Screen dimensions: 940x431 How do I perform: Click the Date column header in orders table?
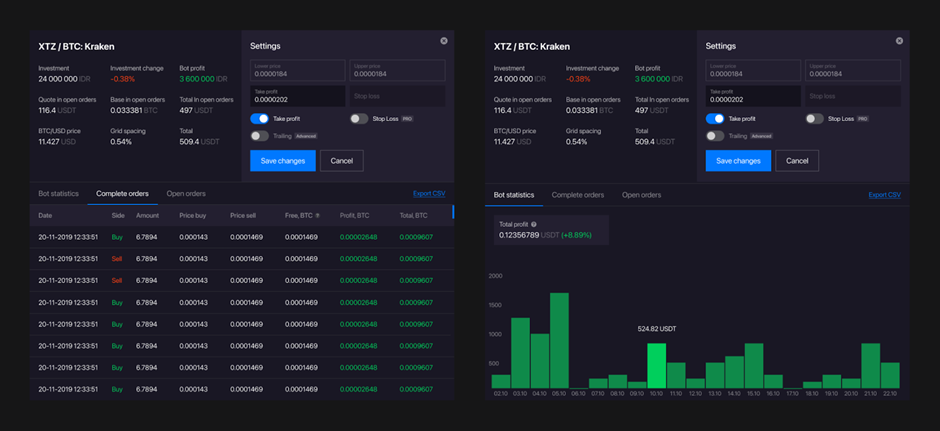(x=45, y=215)
